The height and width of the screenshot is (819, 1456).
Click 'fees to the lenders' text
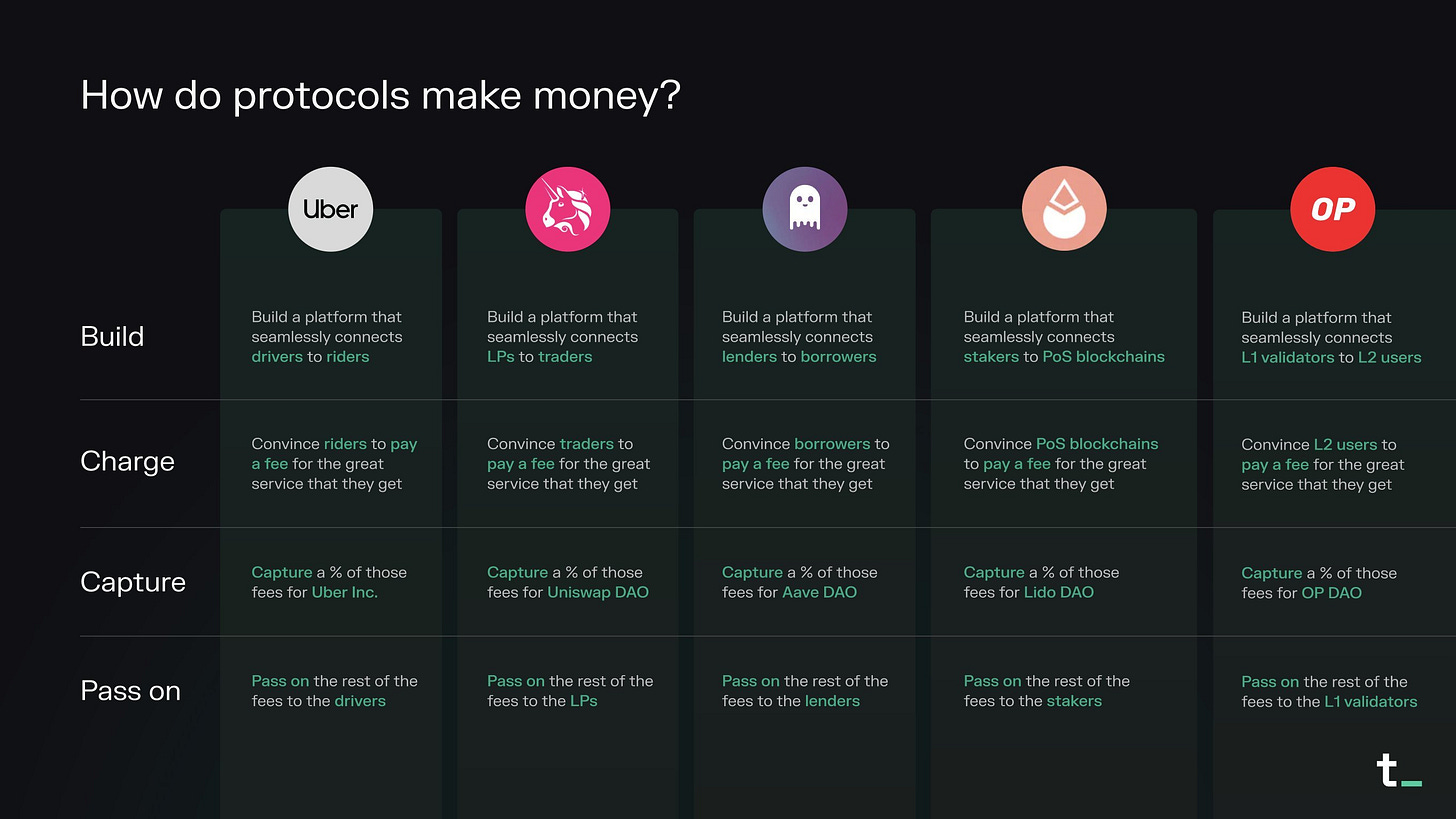point(791,701)
